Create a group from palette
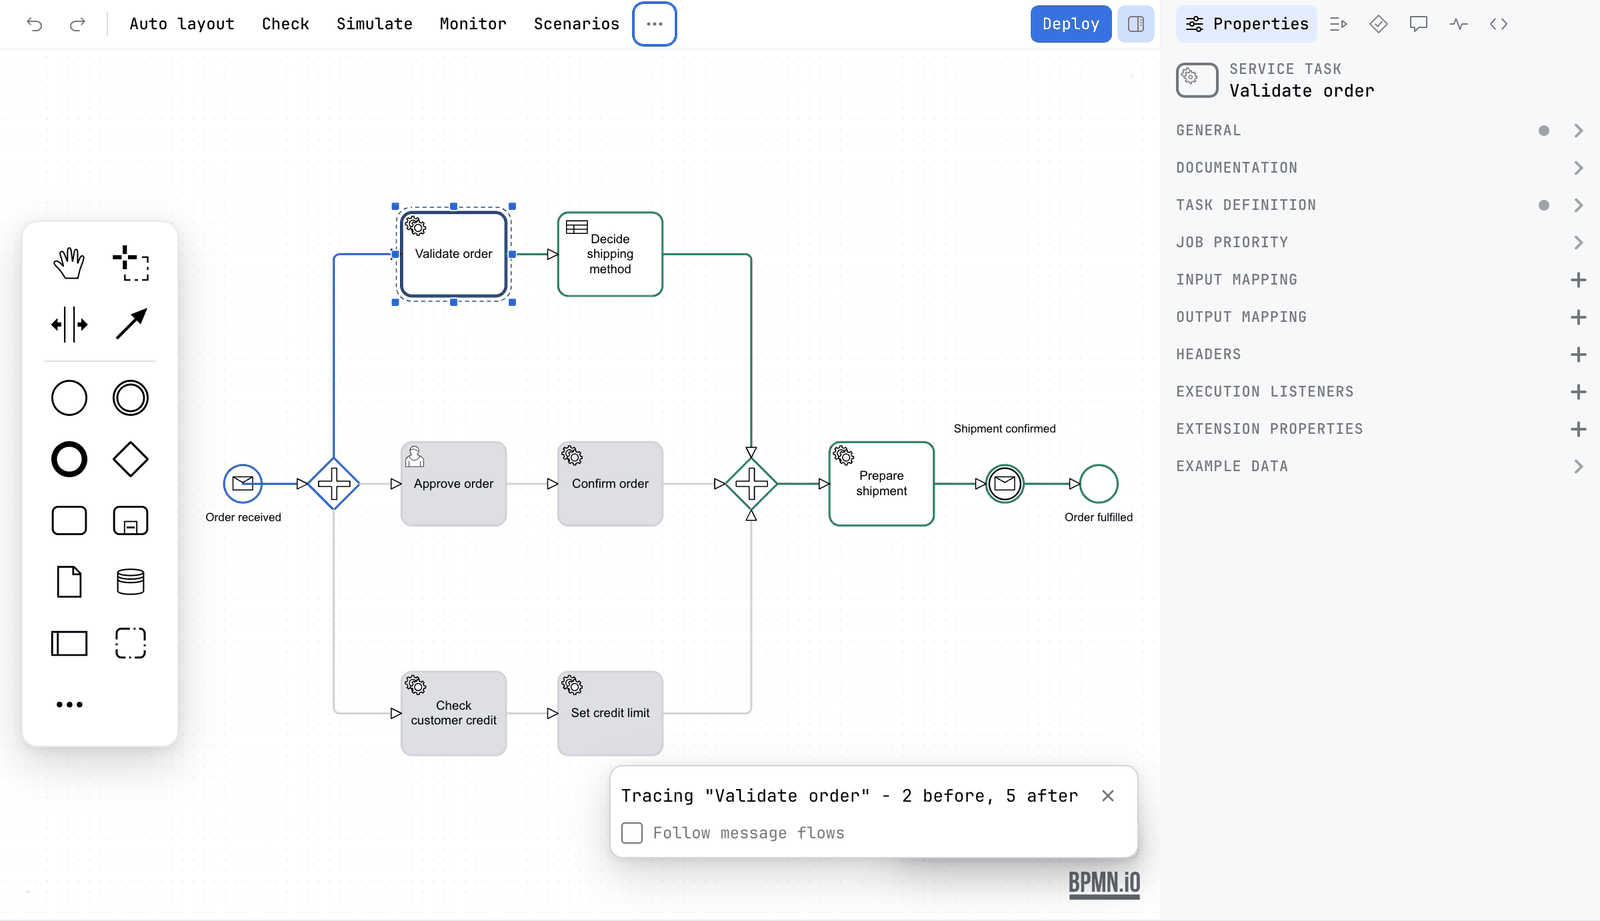This screenshot has height=921, width=1600. coord(131,643)
